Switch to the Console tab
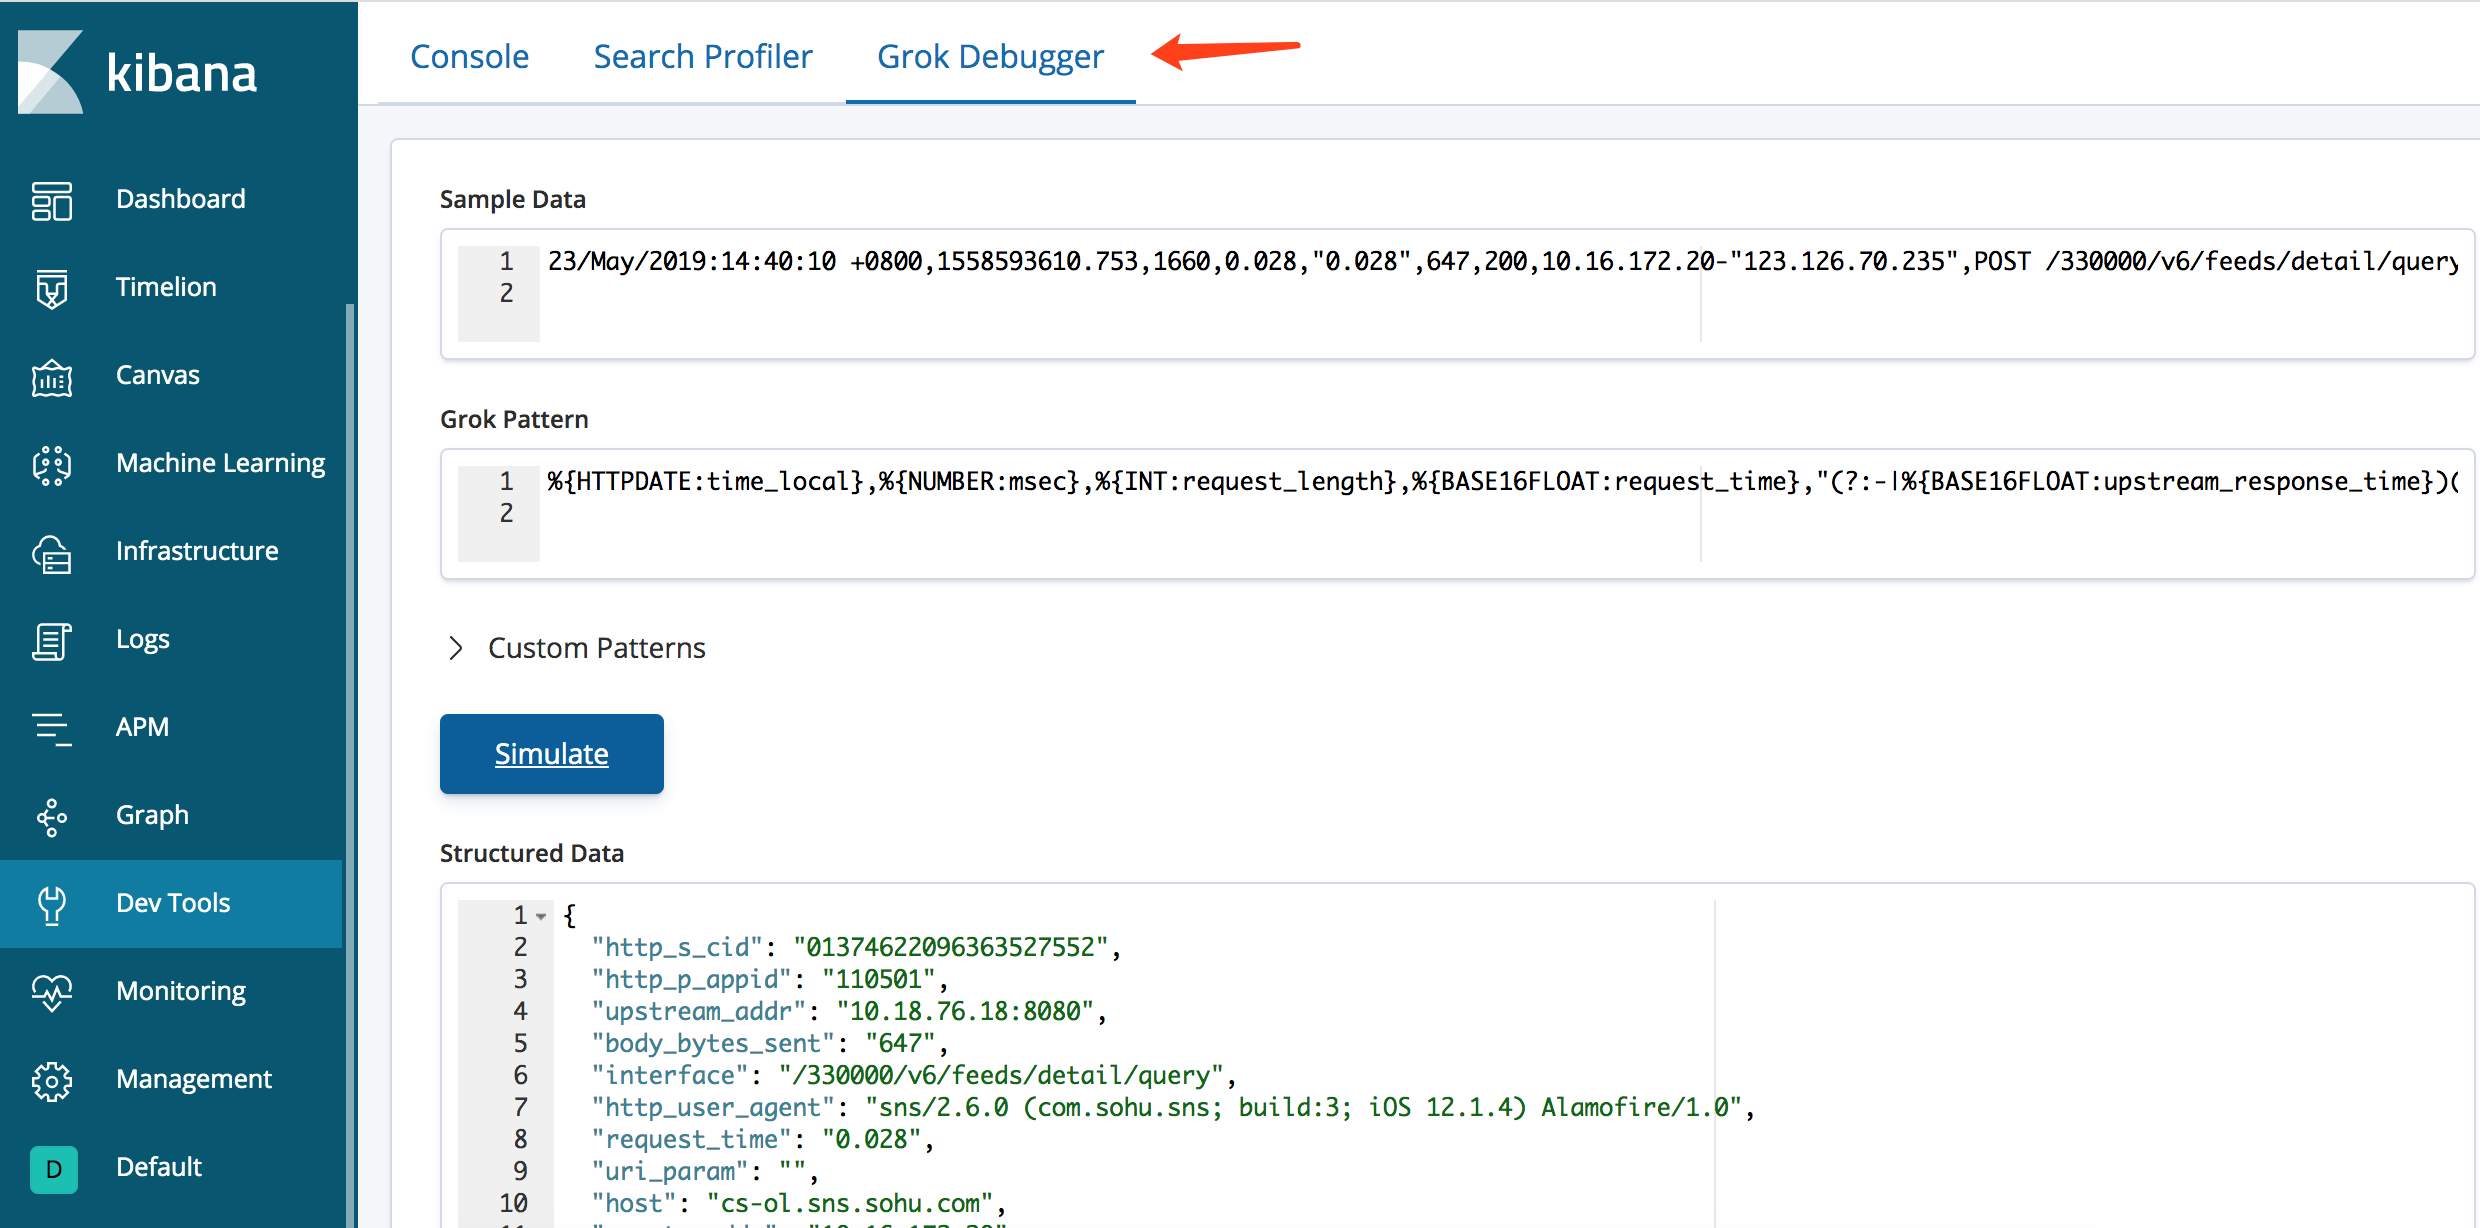The height and width of the screenshot is (1228, 2480). [470, 57]
